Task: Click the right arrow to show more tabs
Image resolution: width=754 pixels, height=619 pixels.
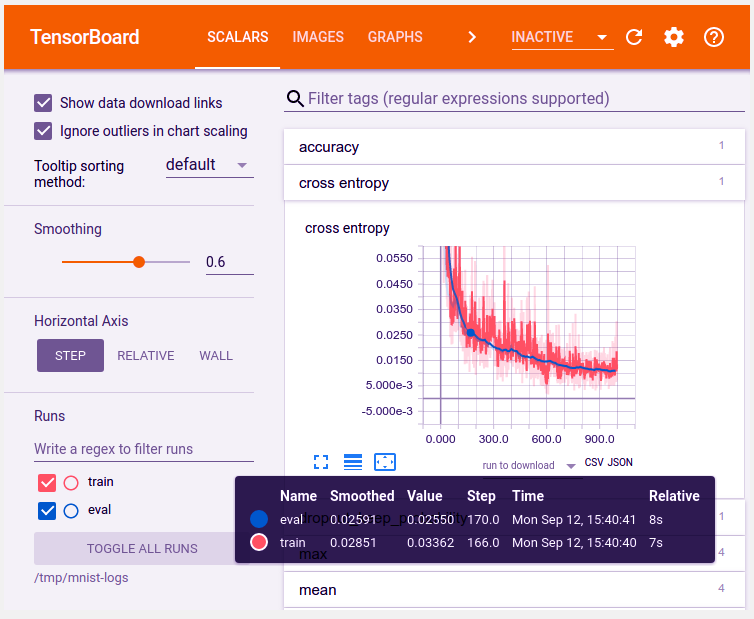Action: click(472, 37)
